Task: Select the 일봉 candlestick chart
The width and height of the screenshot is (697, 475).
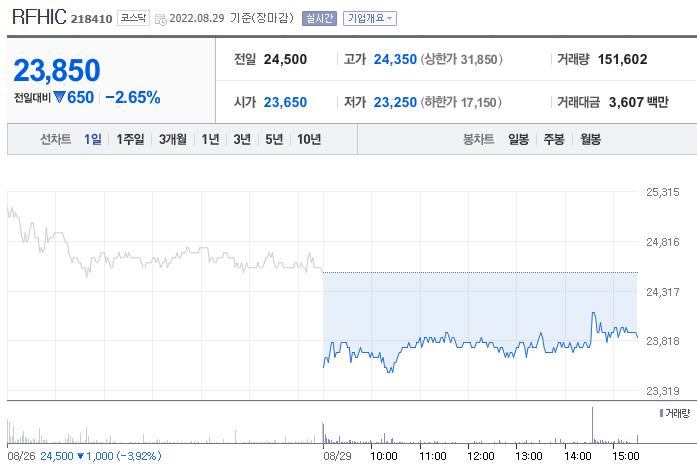Action: coord(519,140)
